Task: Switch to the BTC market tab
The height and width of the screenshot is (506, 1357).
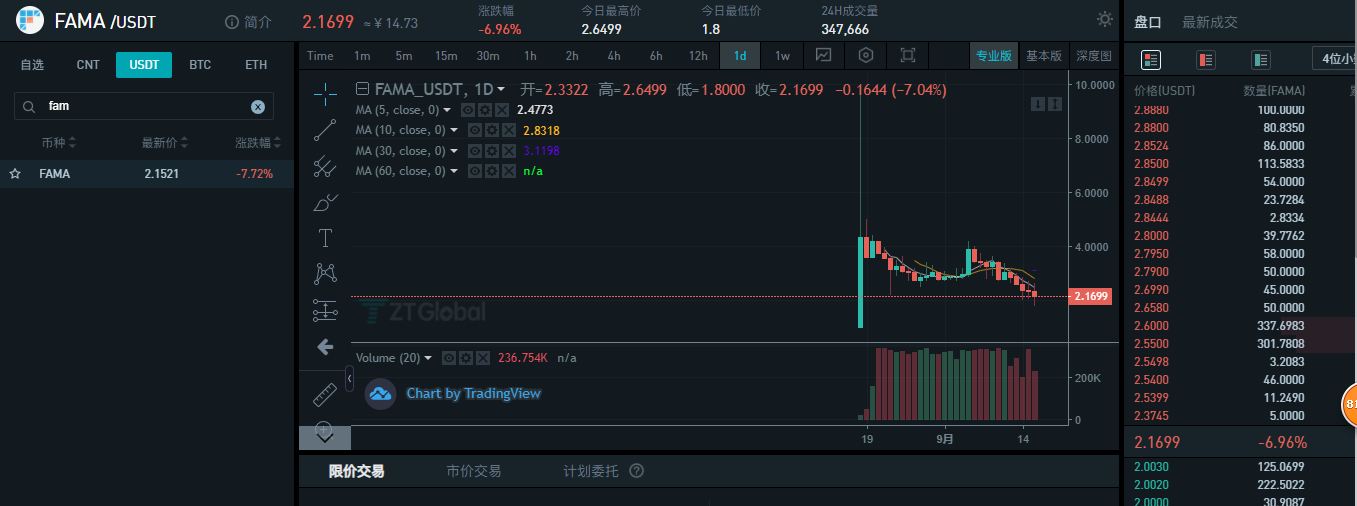Action: coord(200,65)
